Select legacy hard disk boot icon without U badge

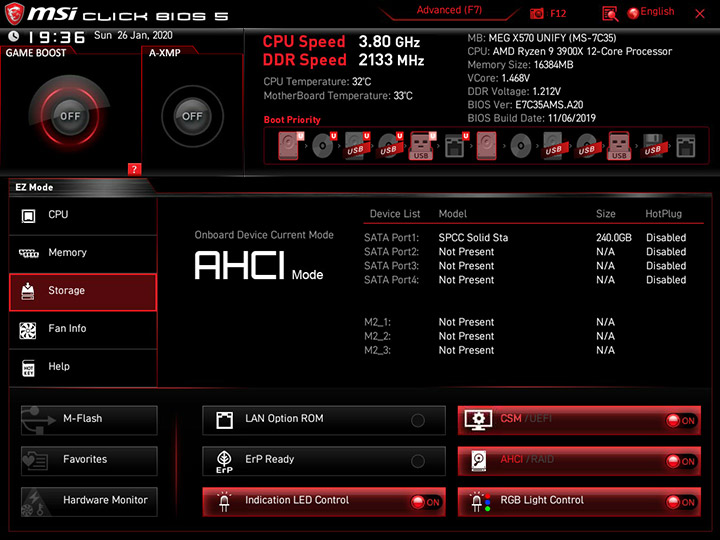(x=486, y=146)
